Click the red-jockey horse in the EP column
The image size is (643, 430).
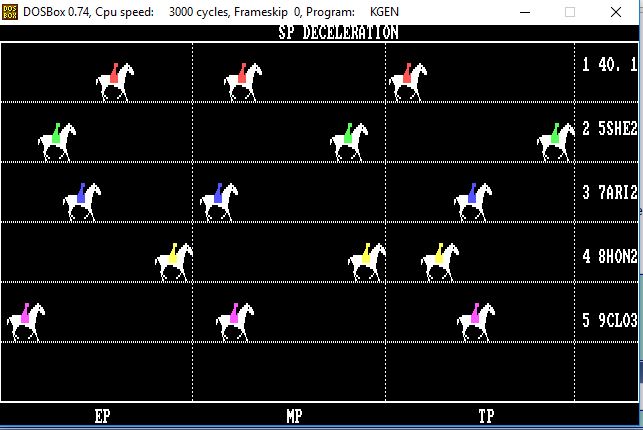tap(115, 82)
